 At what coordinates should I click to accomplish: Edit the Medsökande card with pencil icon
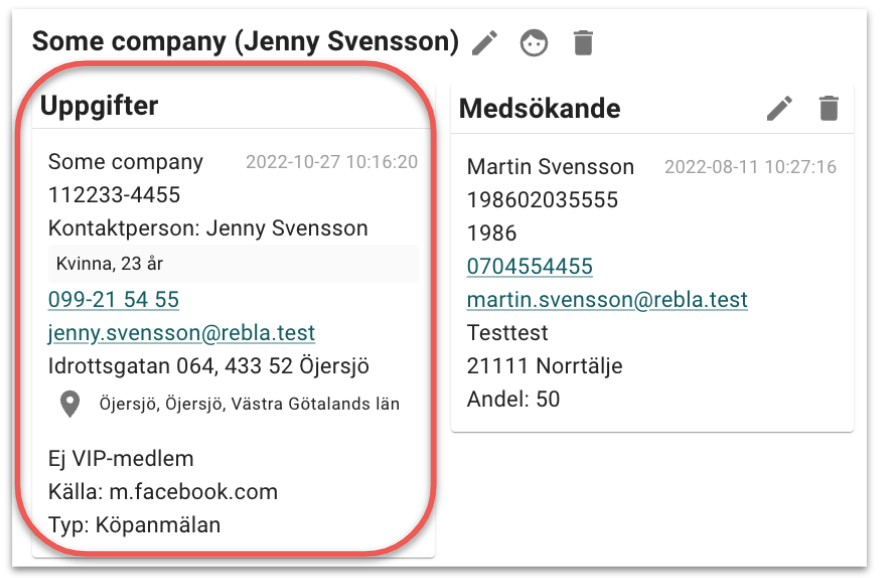pos(780,108)
